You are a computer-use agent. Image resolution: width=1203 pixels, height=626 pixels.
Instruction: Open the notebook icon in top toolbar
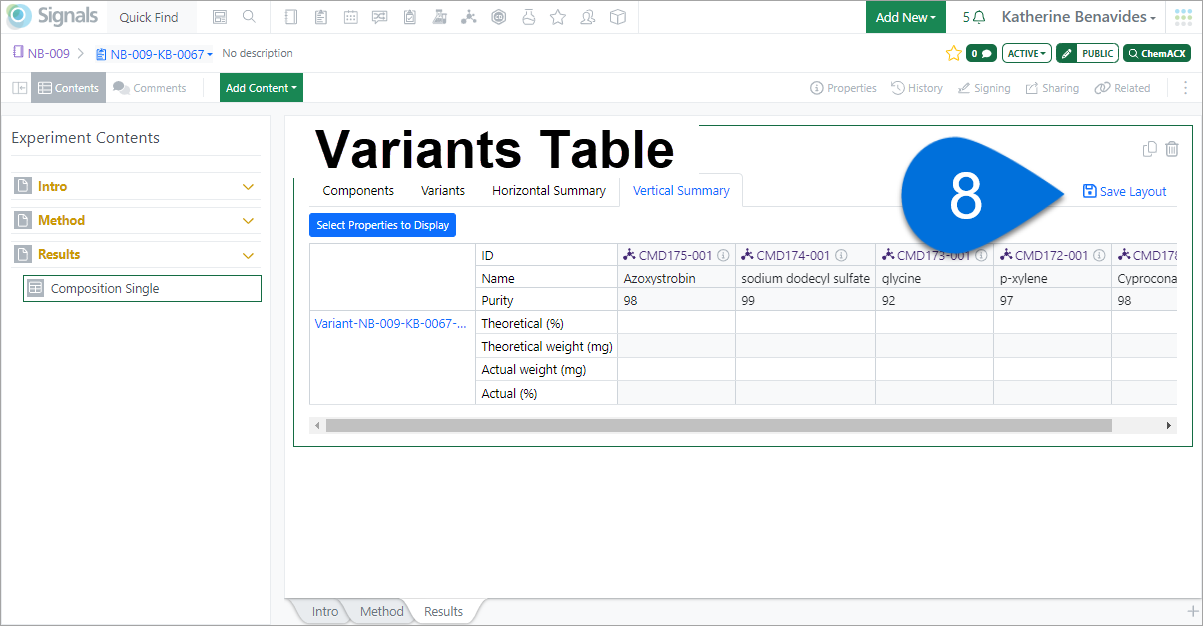point(291,17)
